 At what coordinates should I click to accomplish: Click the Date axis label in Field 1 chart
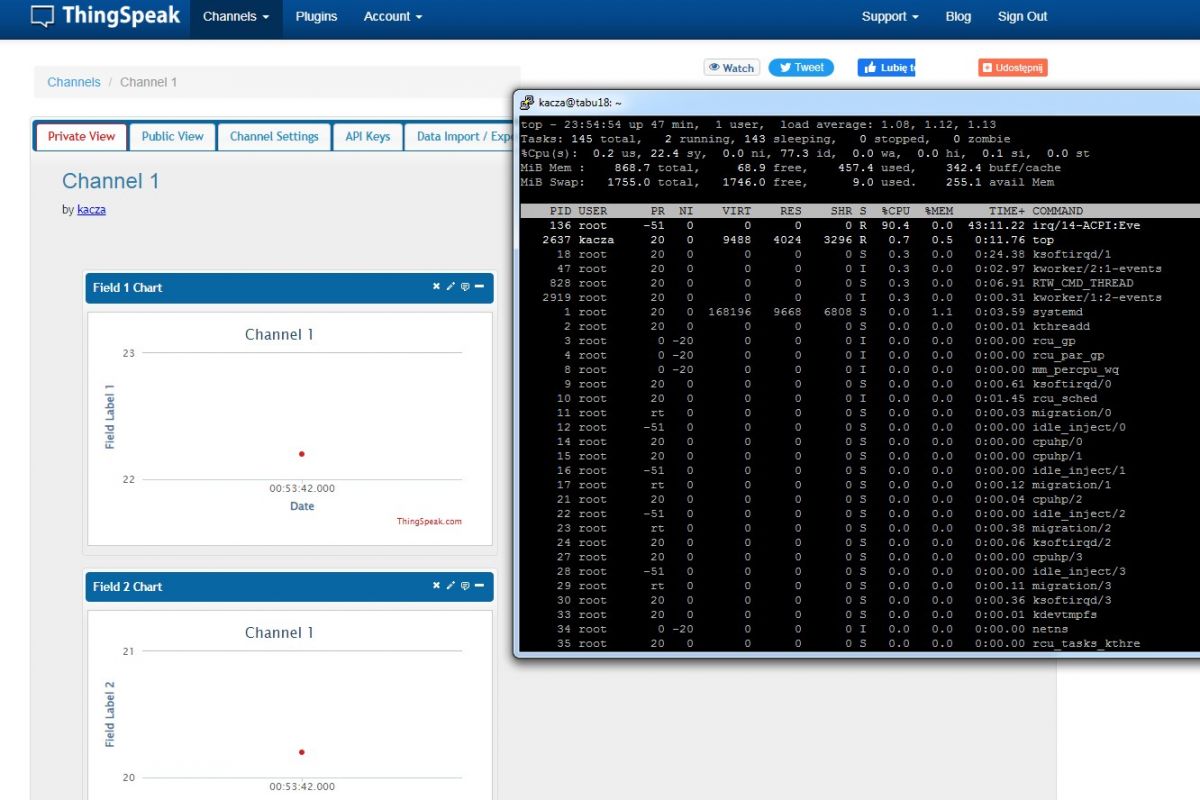pyautogui.click(x=302, y=506)
